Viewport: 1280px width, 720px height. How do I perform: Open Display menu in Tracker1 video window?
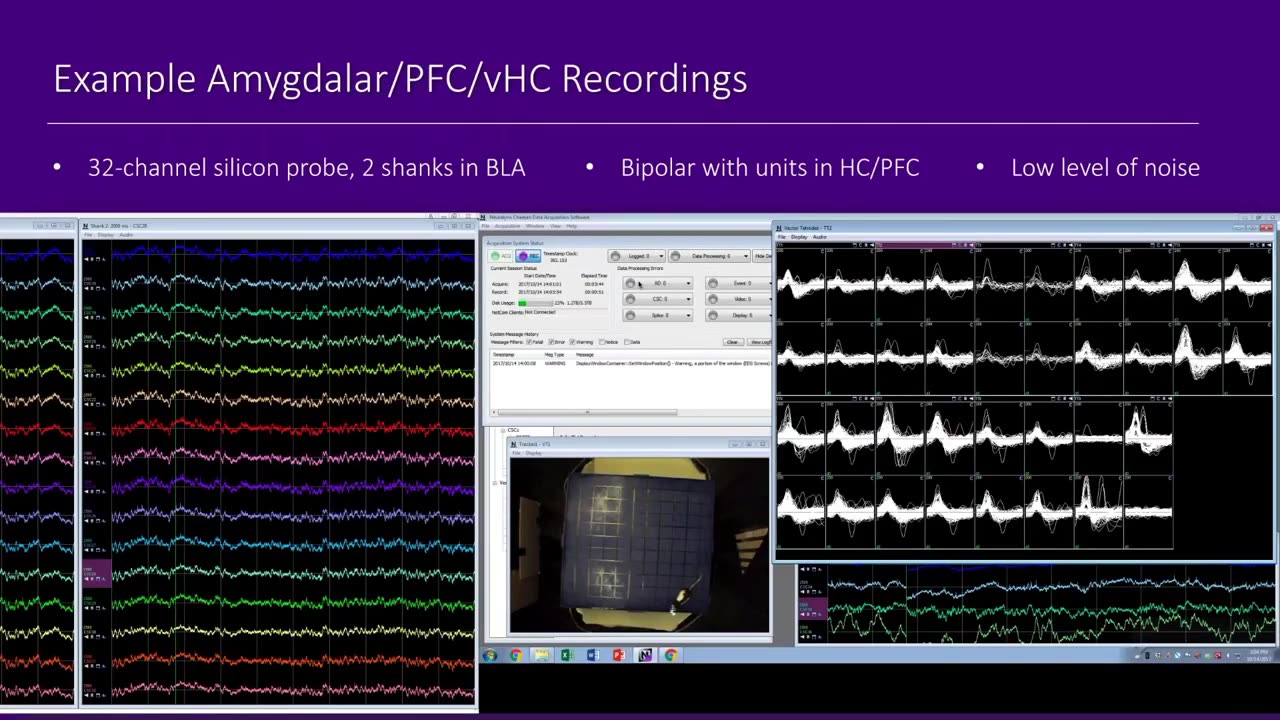(534, 453)
